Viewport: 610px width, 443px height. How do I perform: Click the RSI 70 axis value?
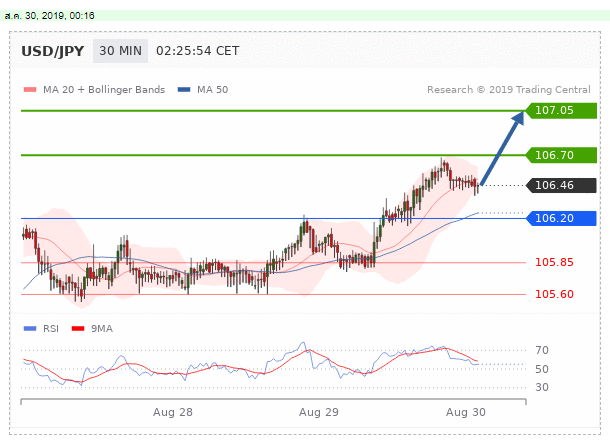point(542,350)
